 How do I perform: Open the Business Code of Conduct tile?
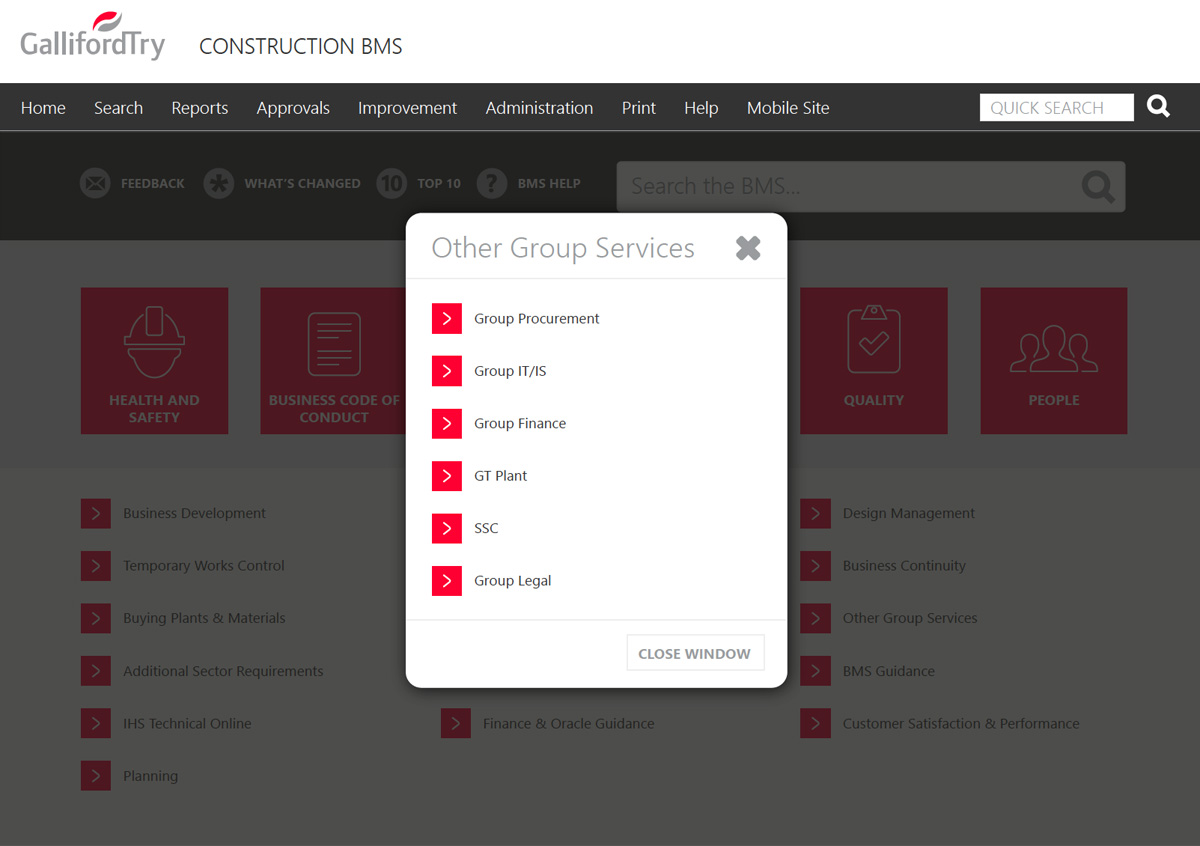click(333, 361)
